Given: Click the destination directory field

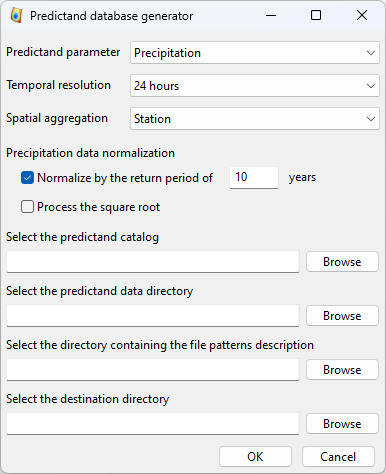Looking at the screenshot, I should [153, 424].
